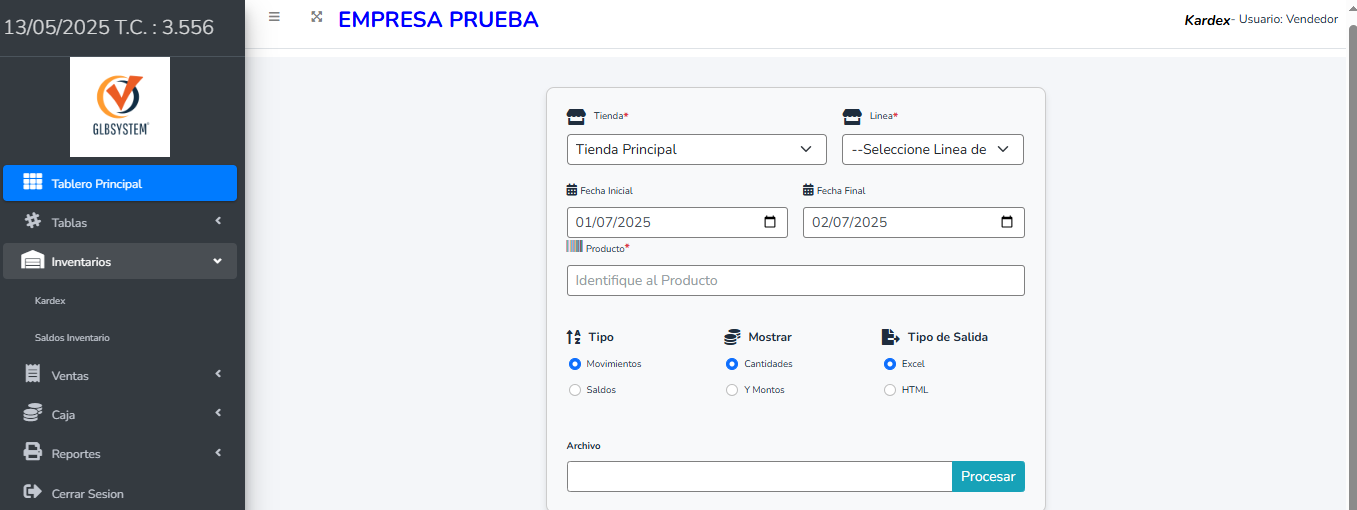Viewport: 1357px width, 510px height.
Task: Click the Ventas receipt icon
Action: 32,375
